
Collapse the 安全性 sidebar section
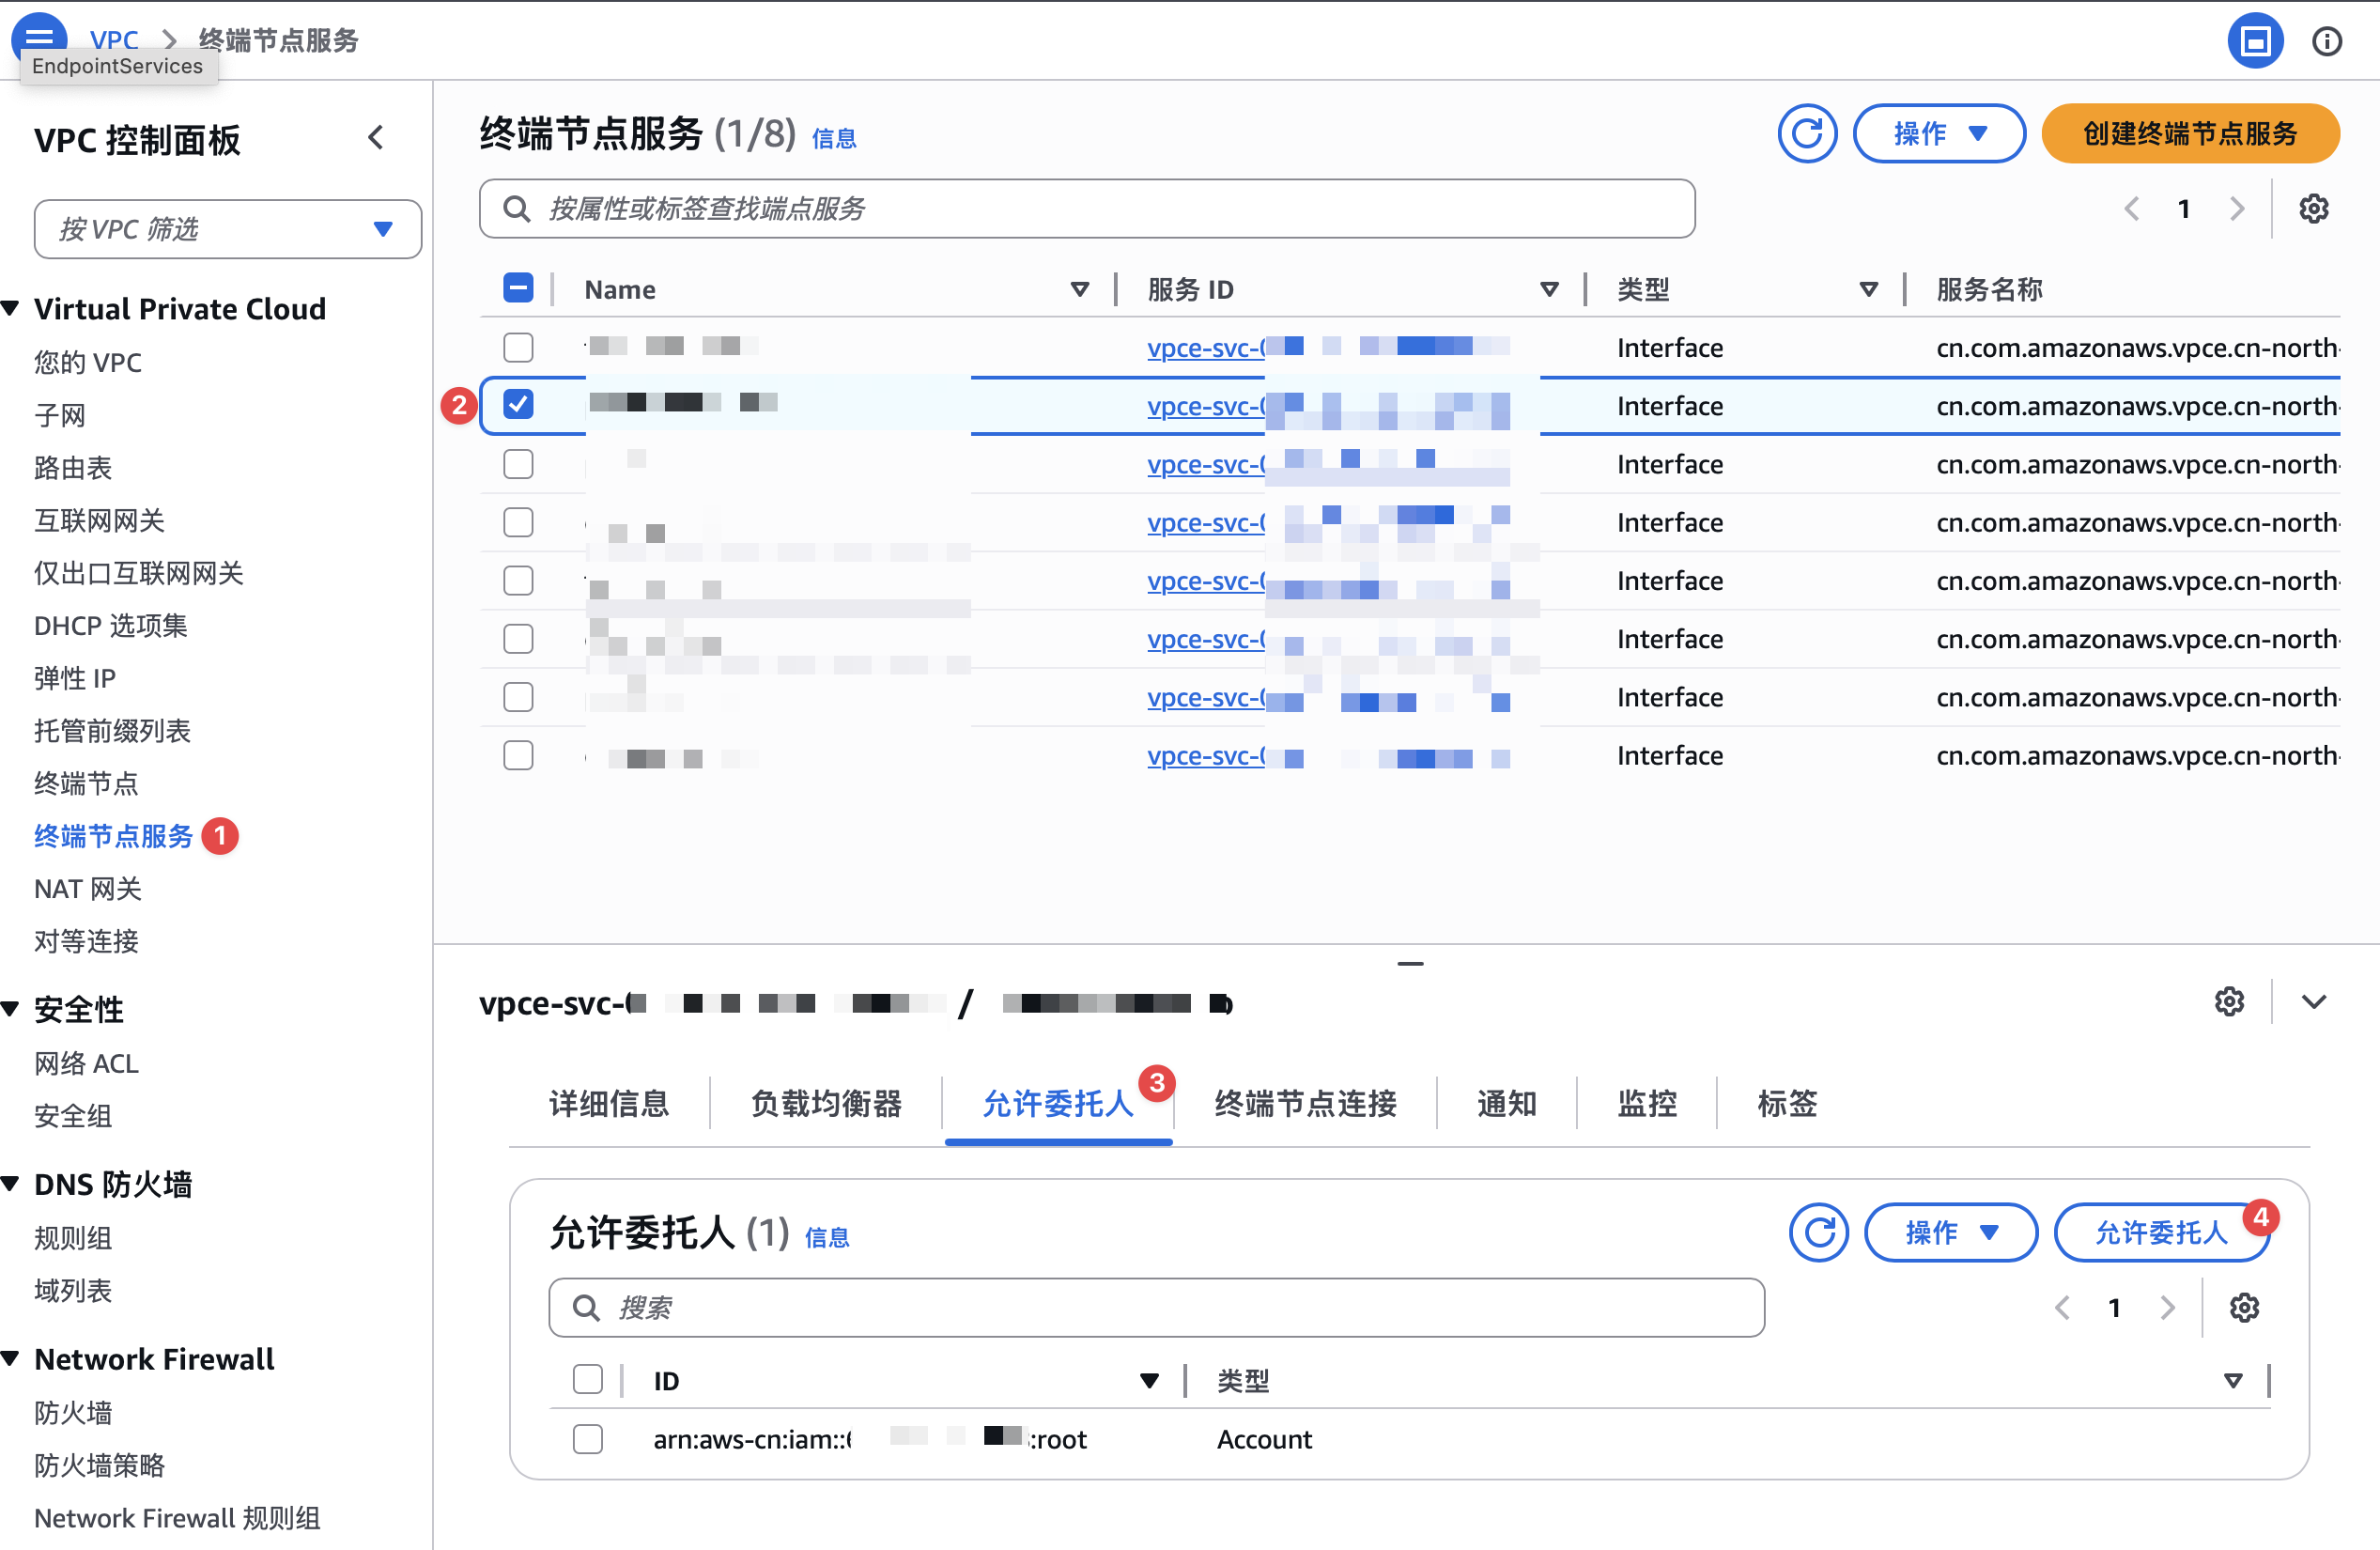tap(11, 1009)
